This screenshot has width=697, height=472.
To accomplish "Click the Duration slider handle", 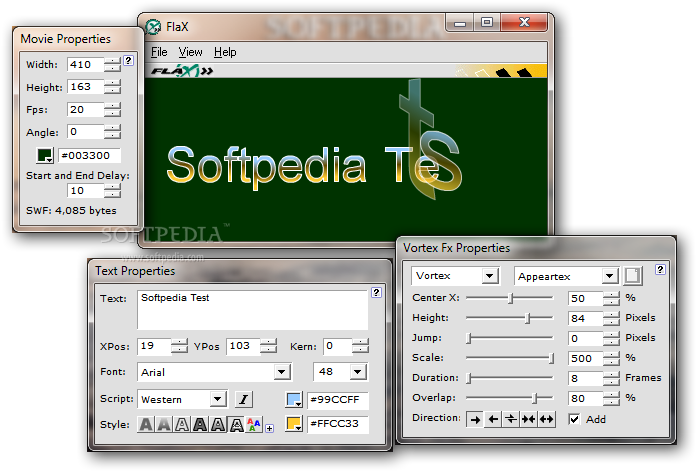I will click(x=469, y=378).
